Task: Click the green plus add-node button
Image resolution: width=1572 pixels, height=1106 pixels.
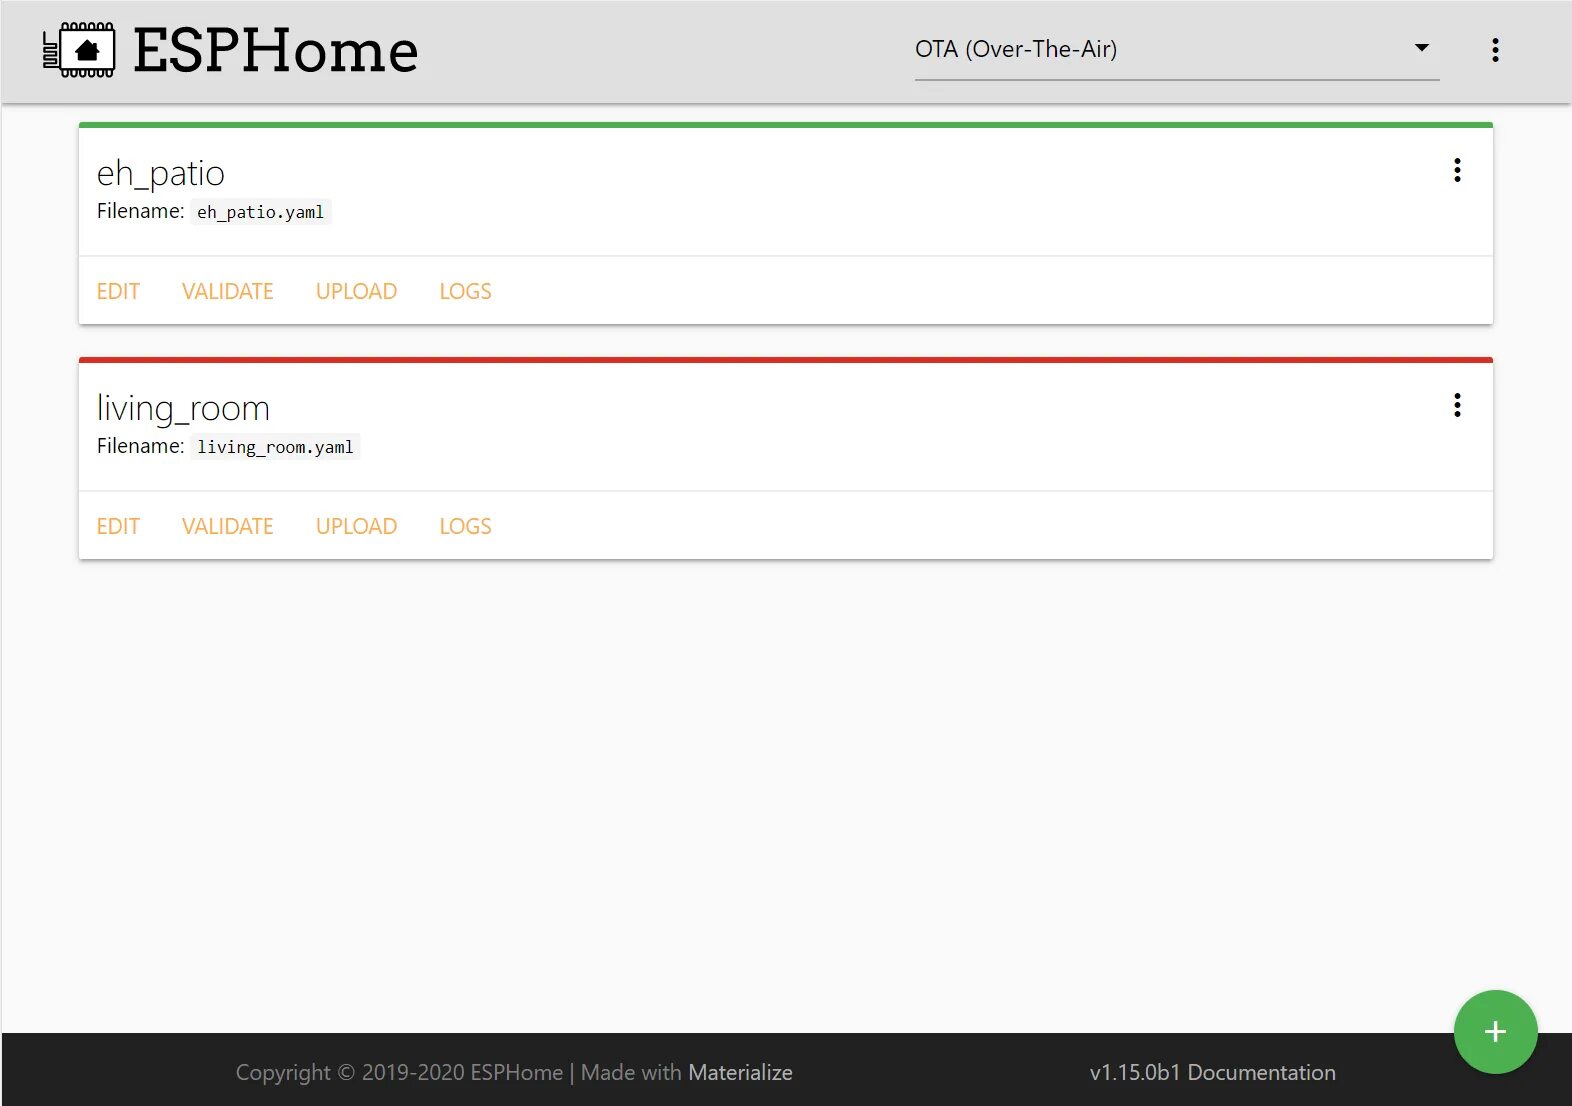Action: 1495,1032
